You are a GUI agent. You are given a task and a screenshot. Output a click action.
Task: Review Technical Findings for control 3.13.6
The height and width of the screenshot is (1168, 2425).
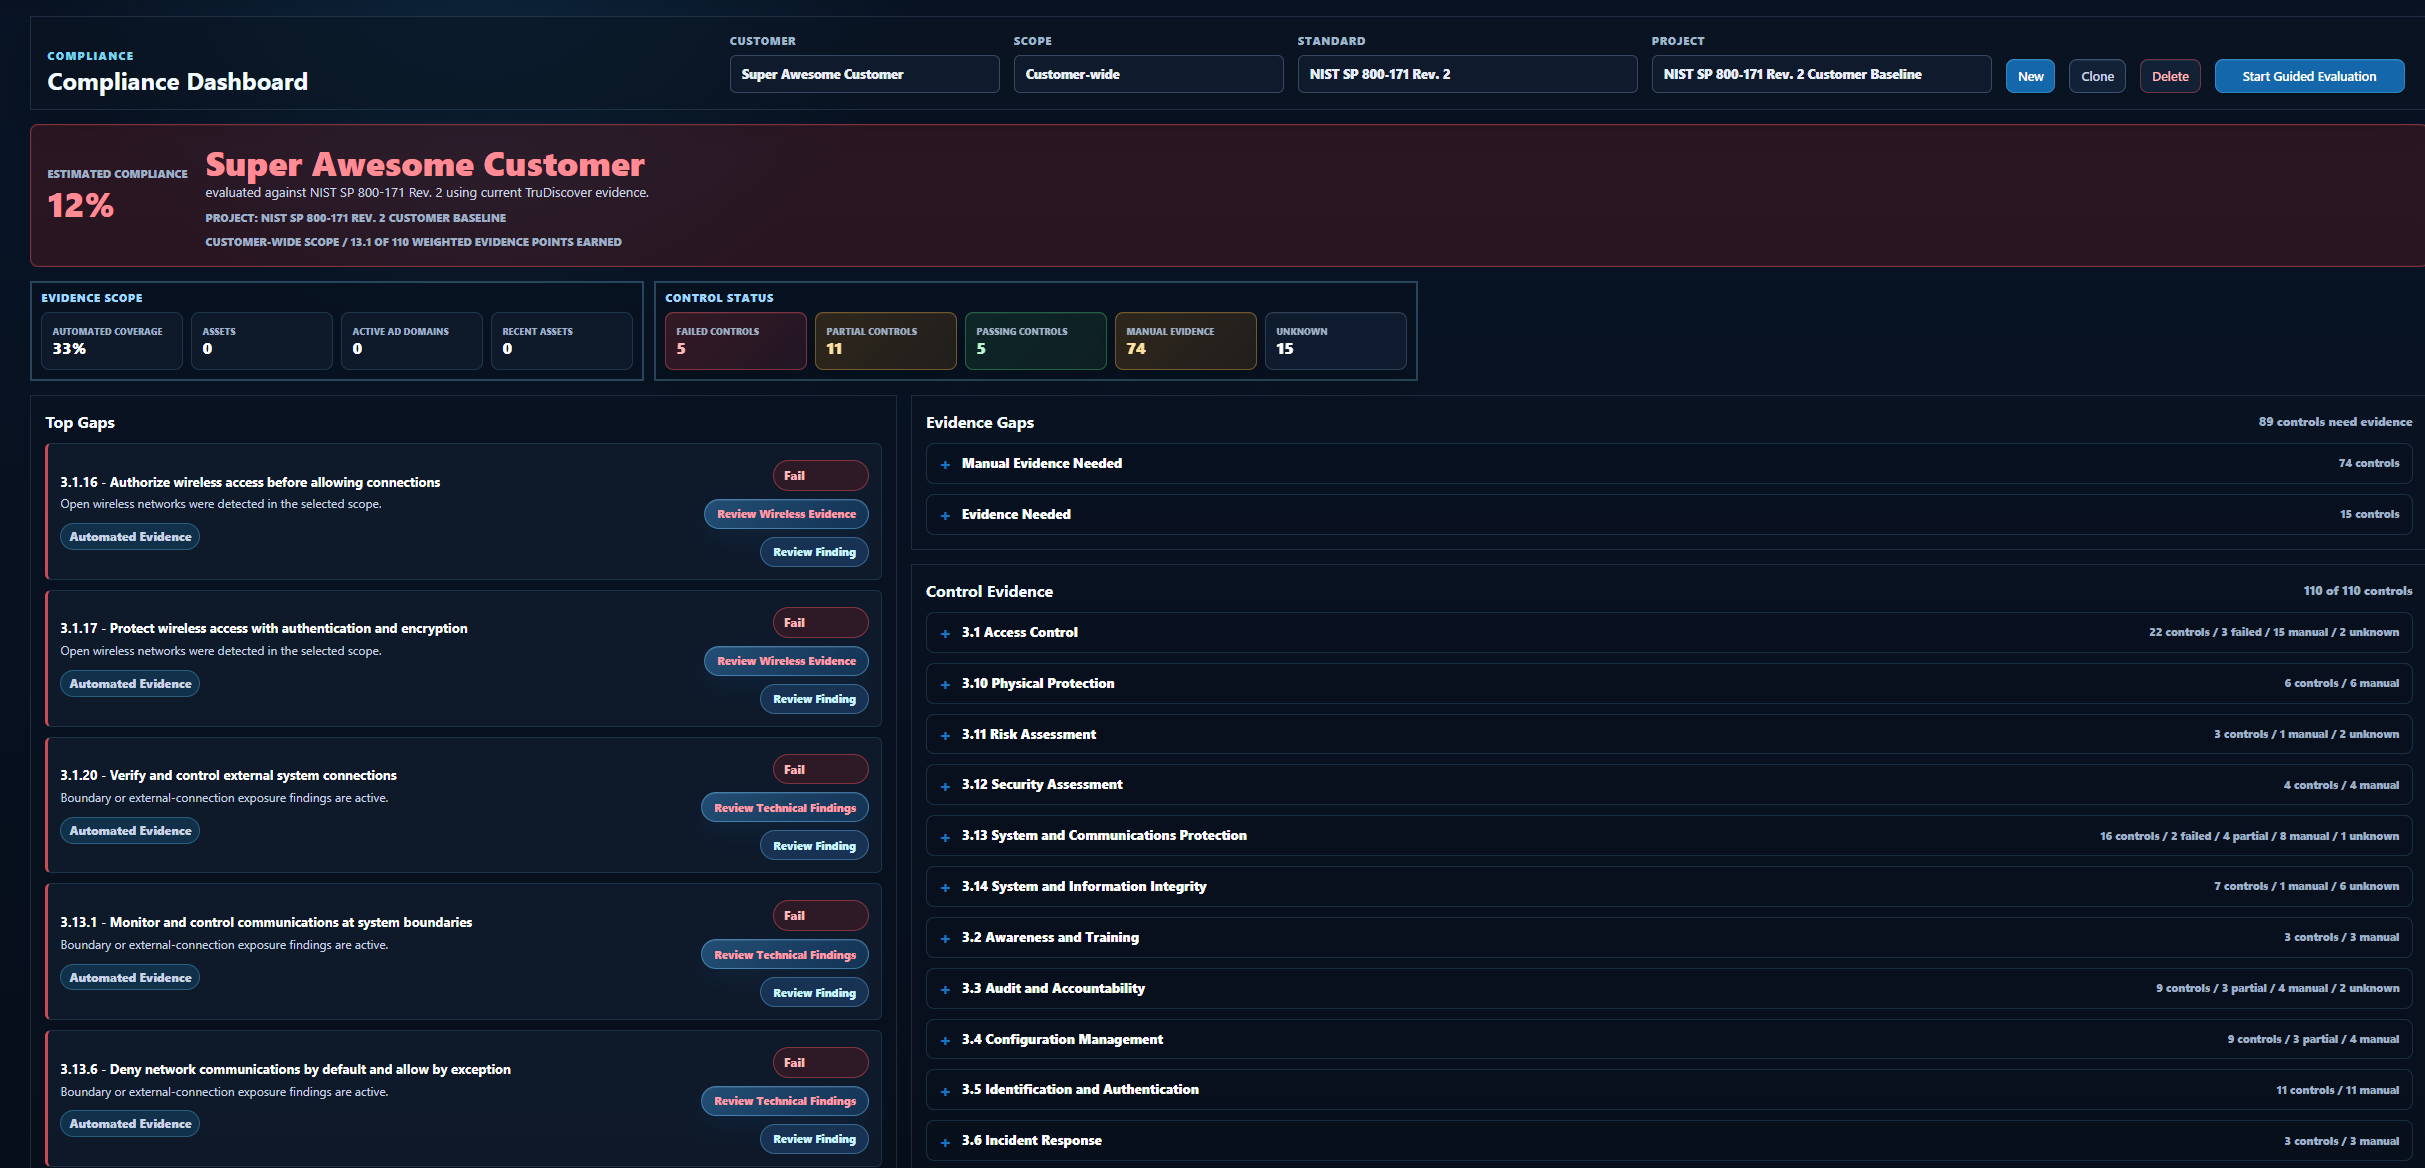[785, 1101]
